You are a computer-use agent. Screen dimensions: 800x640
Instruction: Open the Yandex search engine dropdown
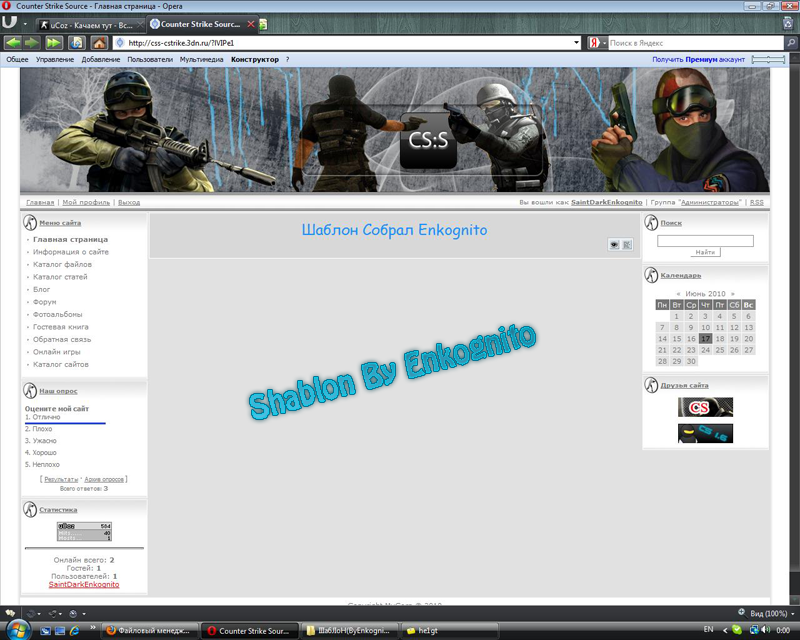click(x=605, y=43)
